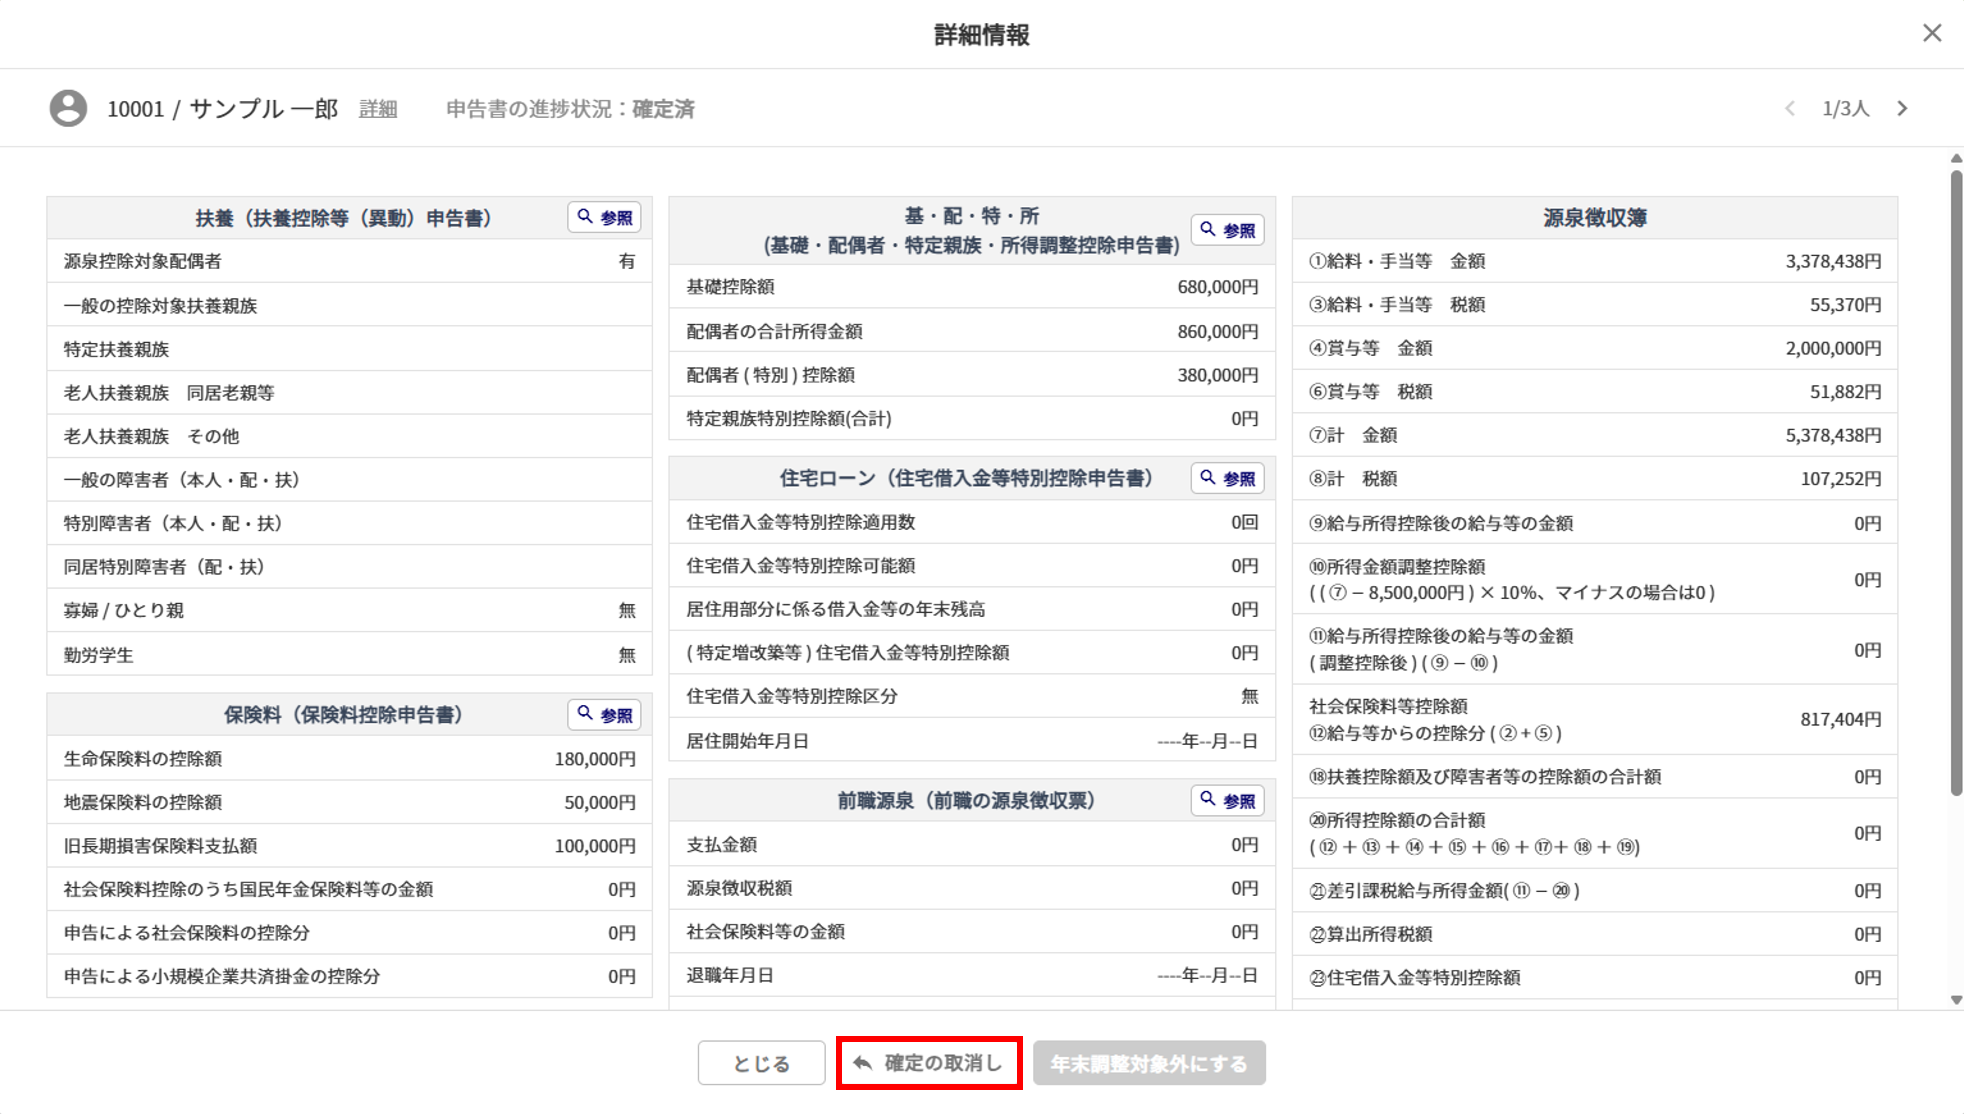Viewport: 1964px width, 1114px height.
Task: Click the scrollbar up arrow
Action: (1955, 159)
